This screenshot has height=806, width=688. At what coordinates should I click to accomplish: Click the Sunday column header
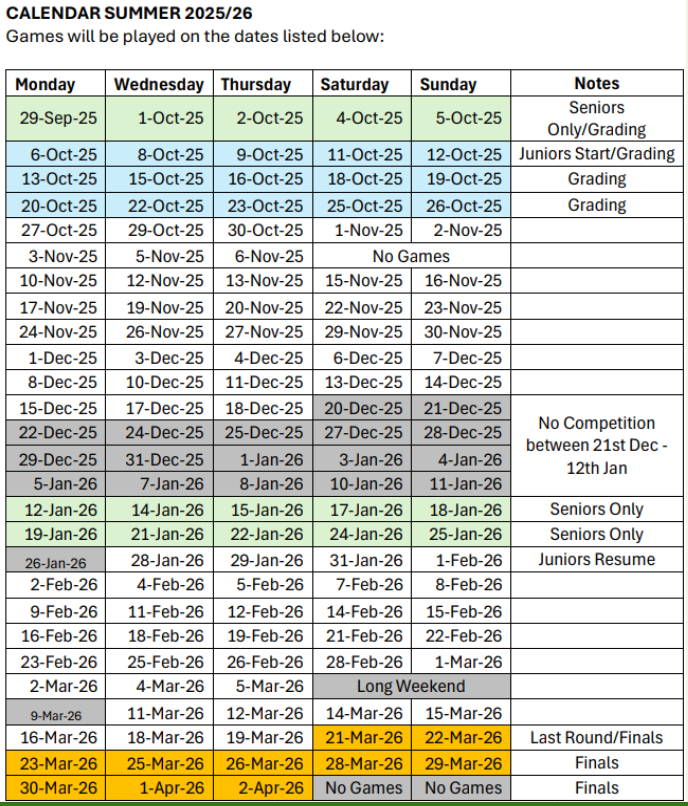(x=448, y=85)
